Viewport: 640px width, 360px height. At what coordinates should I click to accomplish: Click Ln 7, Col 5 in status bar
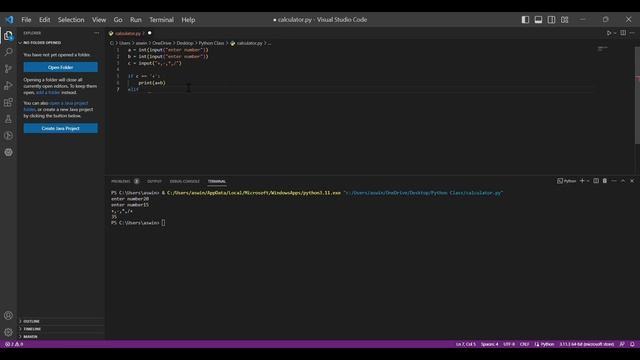click(466, 344)
